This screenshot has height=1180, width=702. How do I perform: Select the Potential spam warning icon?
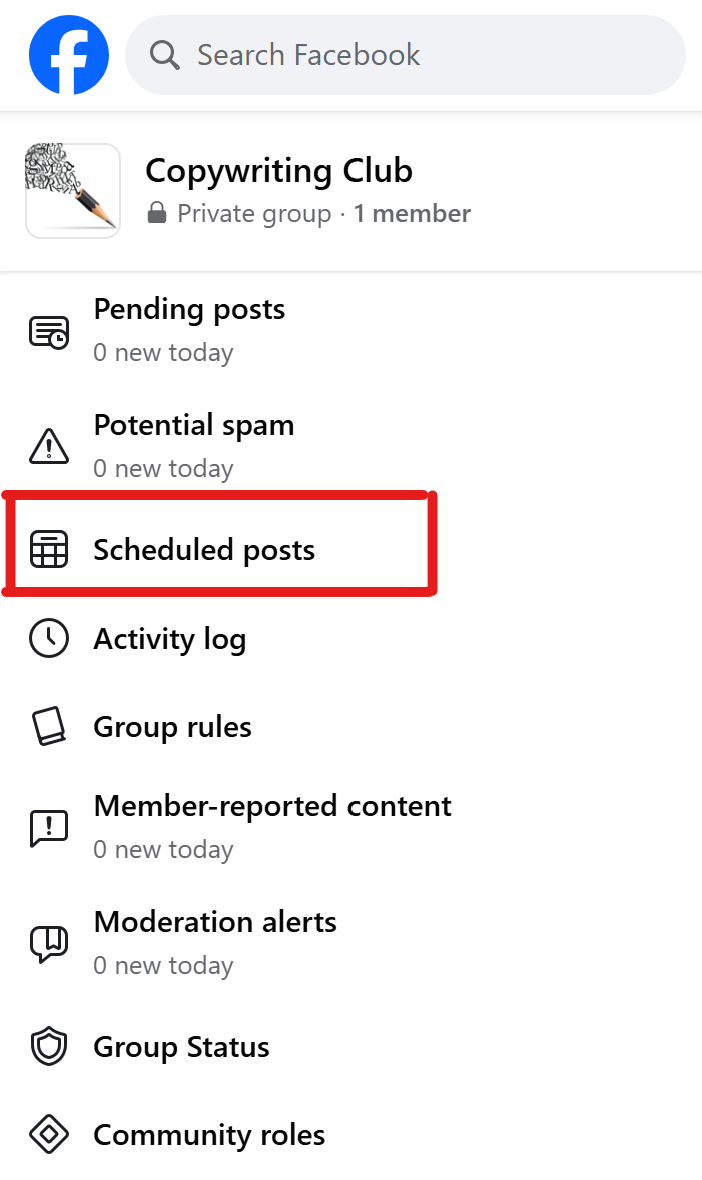tap(48, 445)
